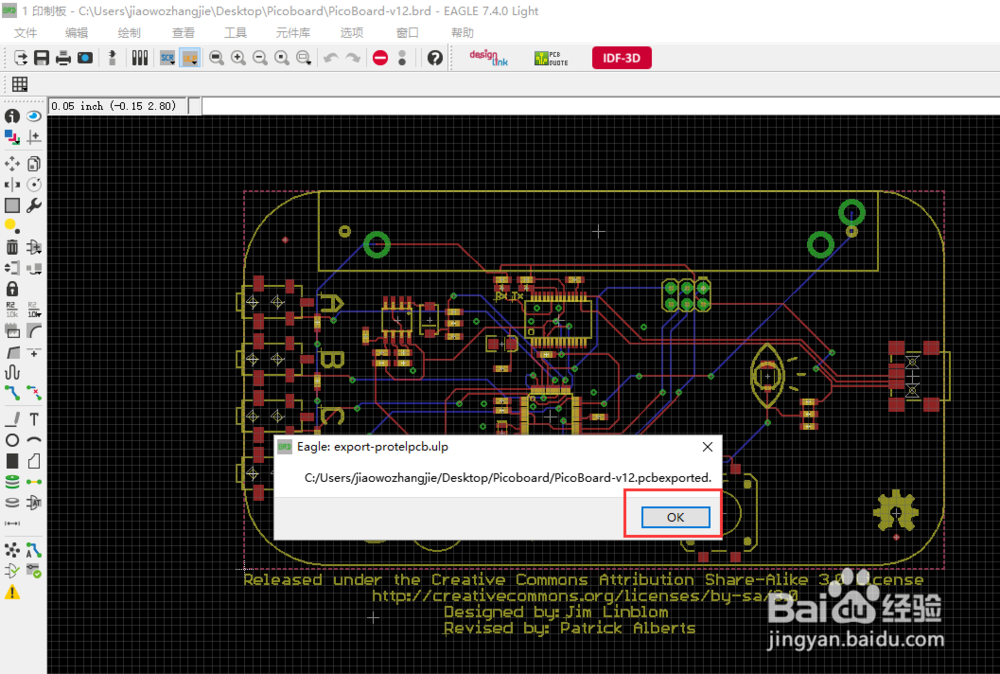Open the 工具 menu
Screen dimensions: 1000x674
(236, 32)
